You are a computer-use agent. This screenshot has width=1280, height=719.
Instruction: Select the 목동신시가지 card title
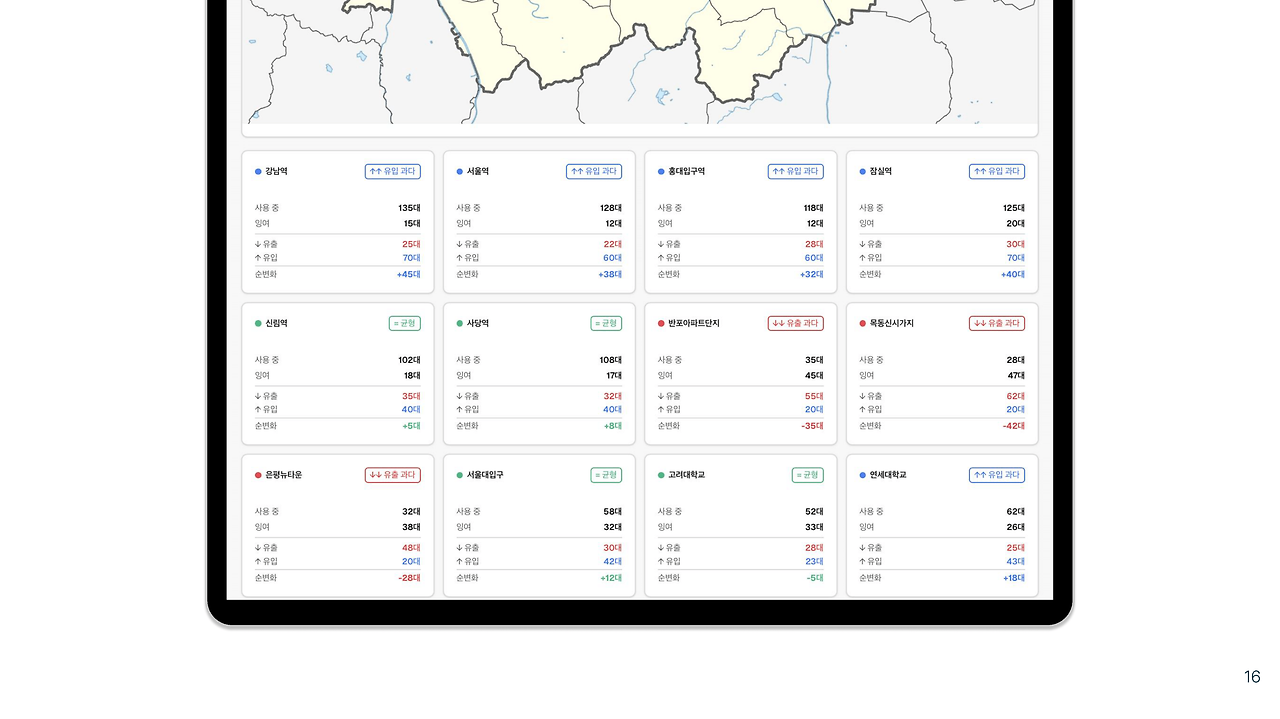click(892, 324)
